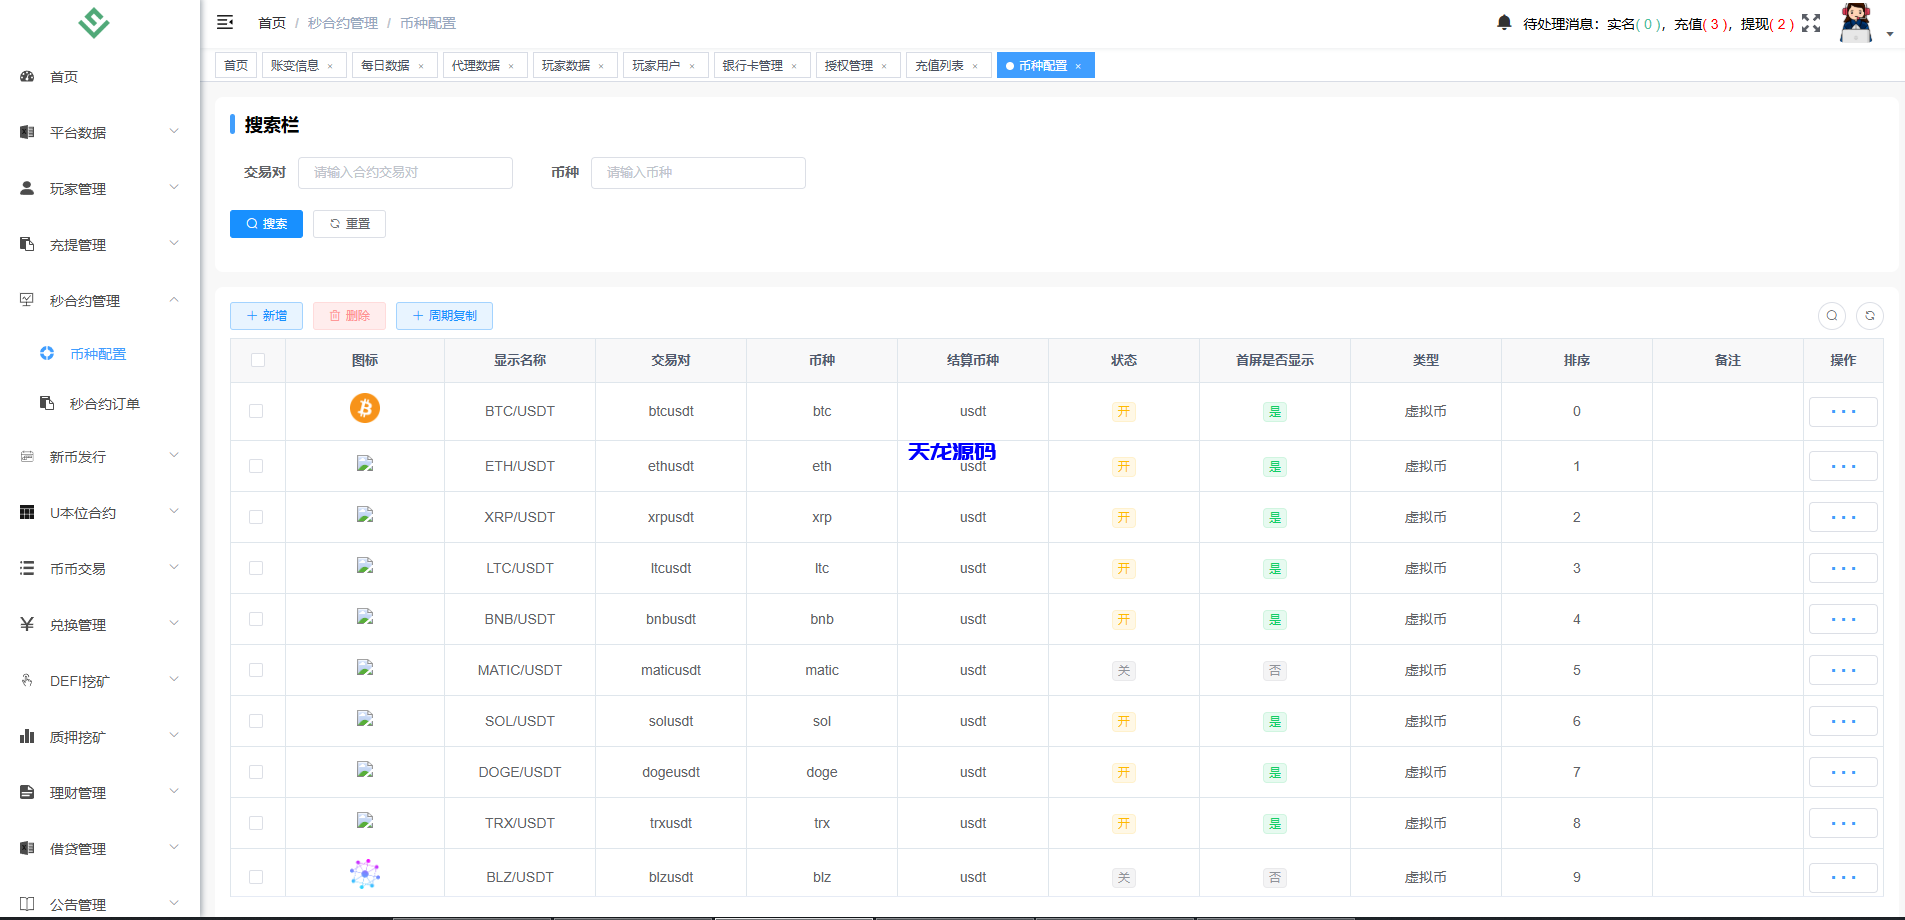
Task: Click the notification bell icon
Action: point(1504,22)
